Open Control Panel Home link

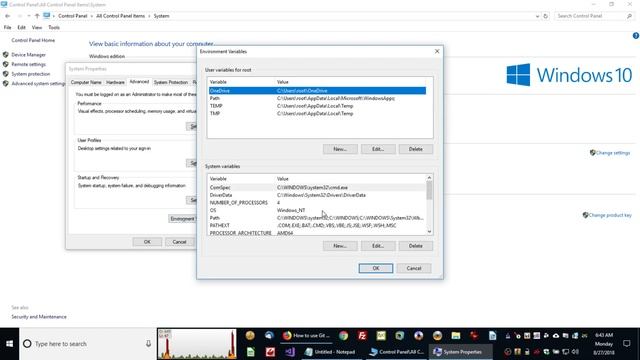pos(33,40)
